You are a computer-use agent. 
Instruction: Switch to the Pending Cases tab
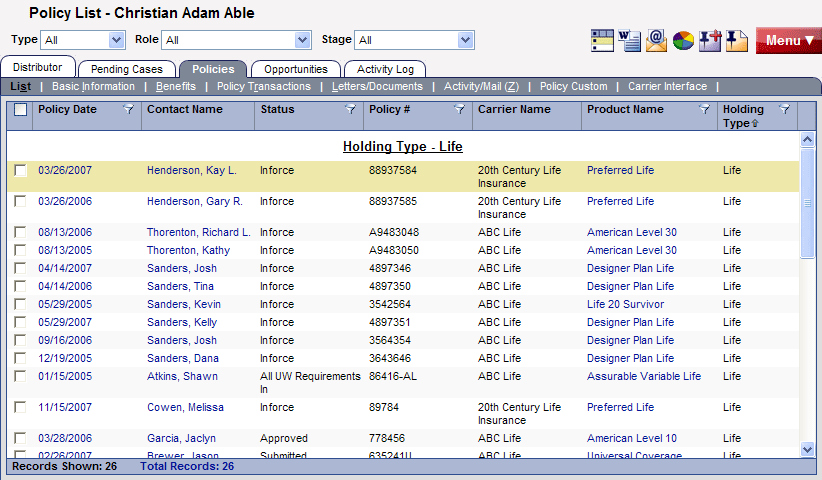coord(127,69)
